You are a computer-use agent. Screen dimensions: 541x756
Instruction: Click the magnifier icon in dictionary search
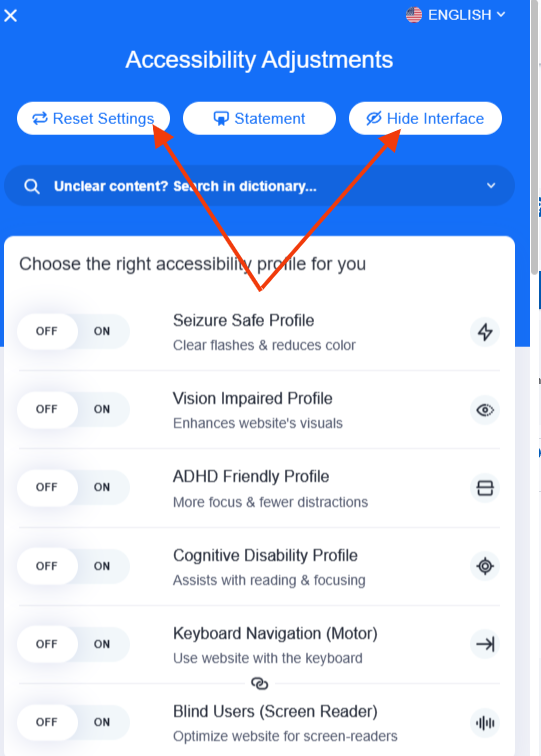32,186
